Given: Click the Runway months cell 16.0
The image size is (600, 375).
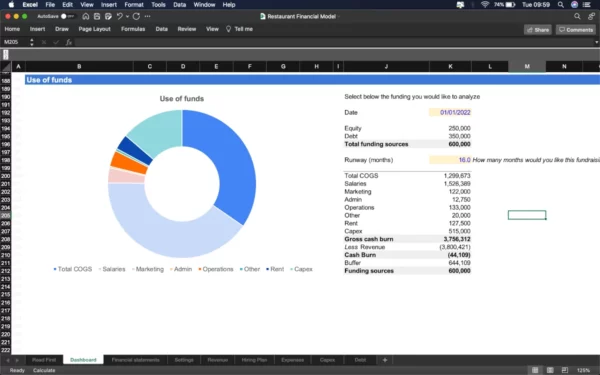Looking at the screenshot, I should 450,160.
